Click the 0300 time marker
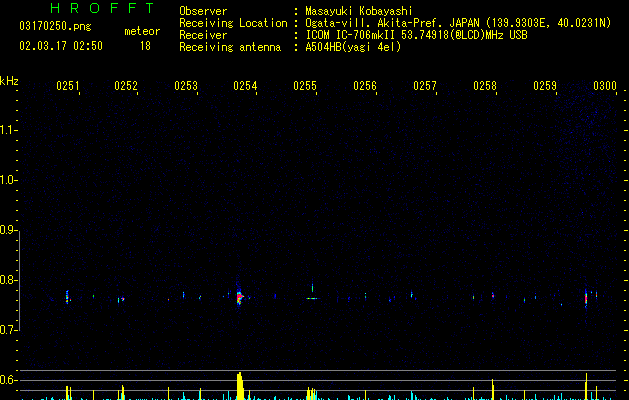 [605, 86]
